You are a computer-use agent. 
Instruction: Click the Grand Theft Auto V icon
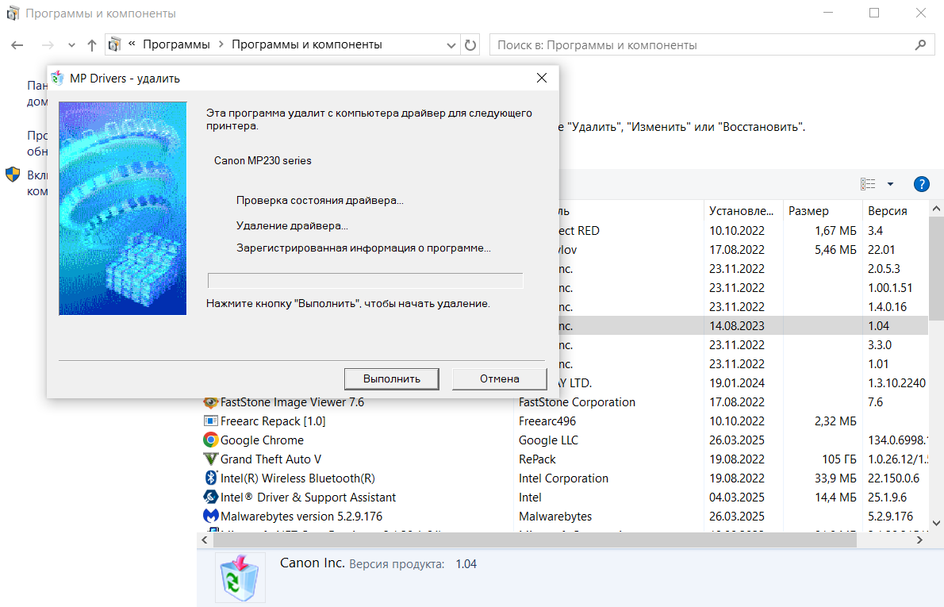click(x=210, y=459)
